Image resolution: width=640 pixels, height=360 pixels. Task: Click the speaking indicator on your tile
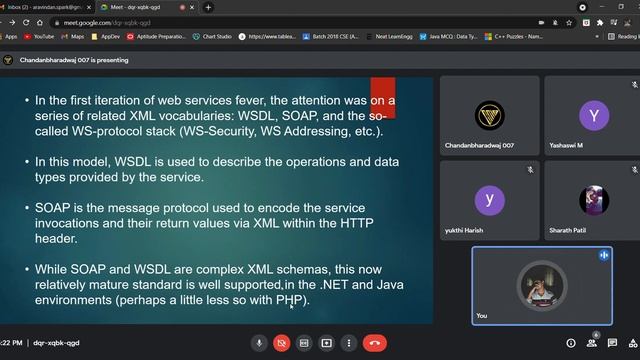click(x=604, y=256)
